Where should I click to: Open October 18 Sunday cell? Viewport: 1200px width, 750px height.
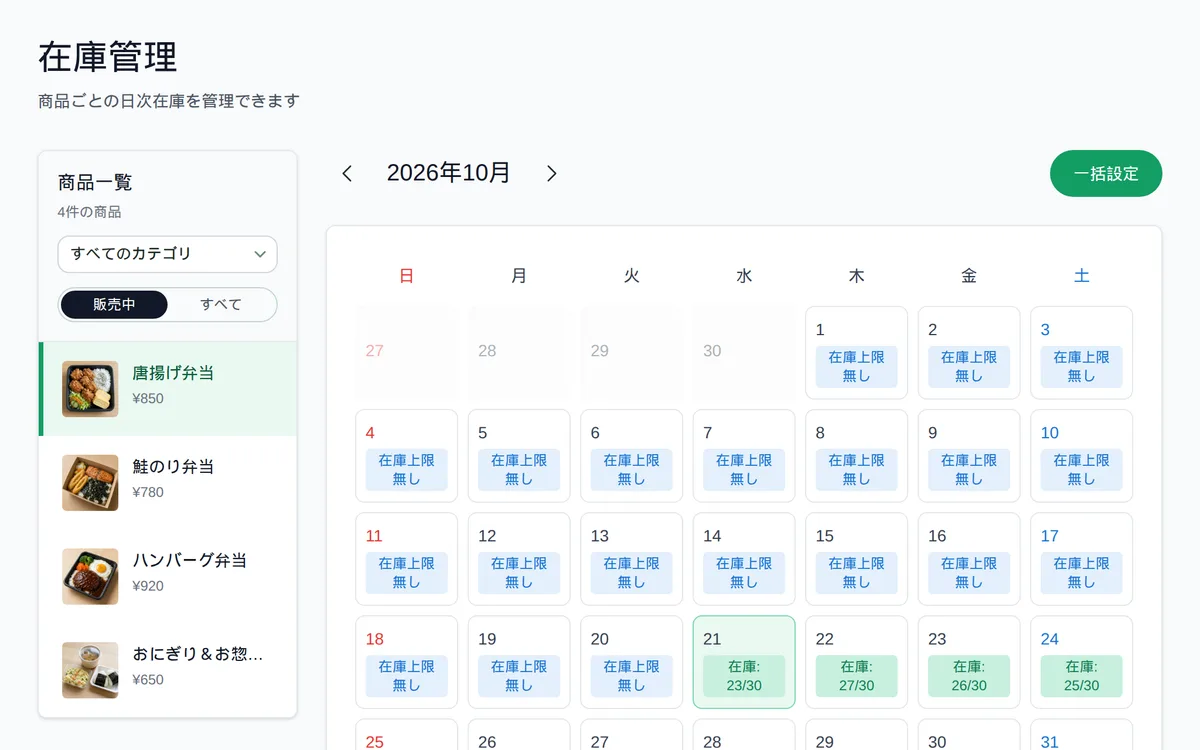pyautogui.click(x=407, y=662)
